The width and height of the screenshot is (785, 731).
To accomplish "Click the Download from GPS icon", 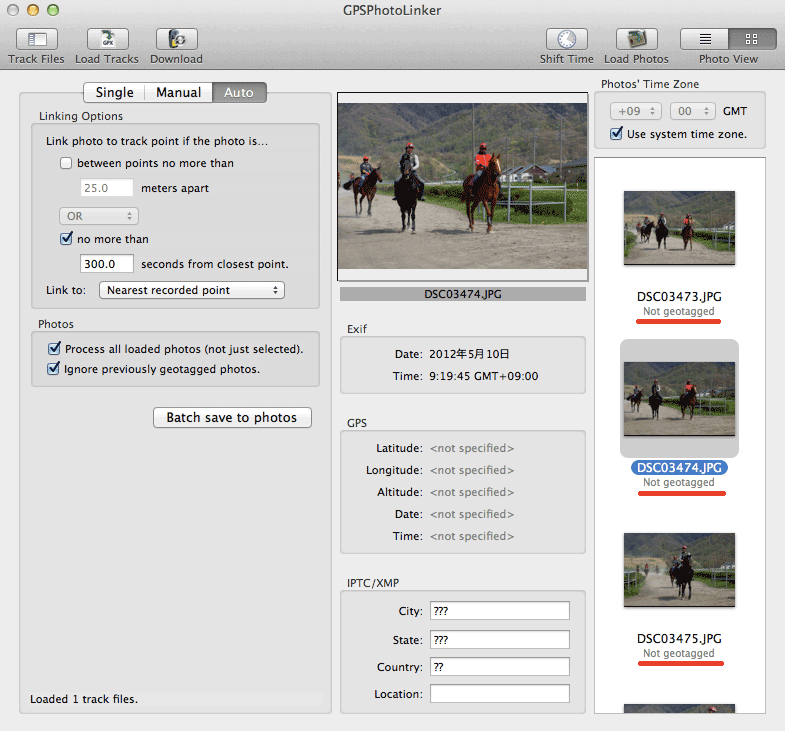I will [x=177, y=39].
